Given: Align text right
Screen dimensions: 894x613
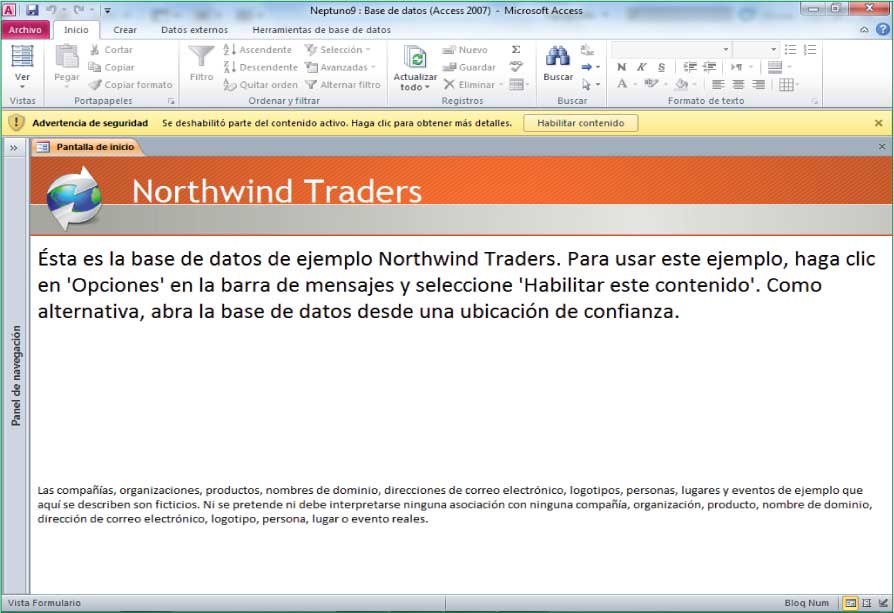Looking at the screenshot, I should [758, 84].
